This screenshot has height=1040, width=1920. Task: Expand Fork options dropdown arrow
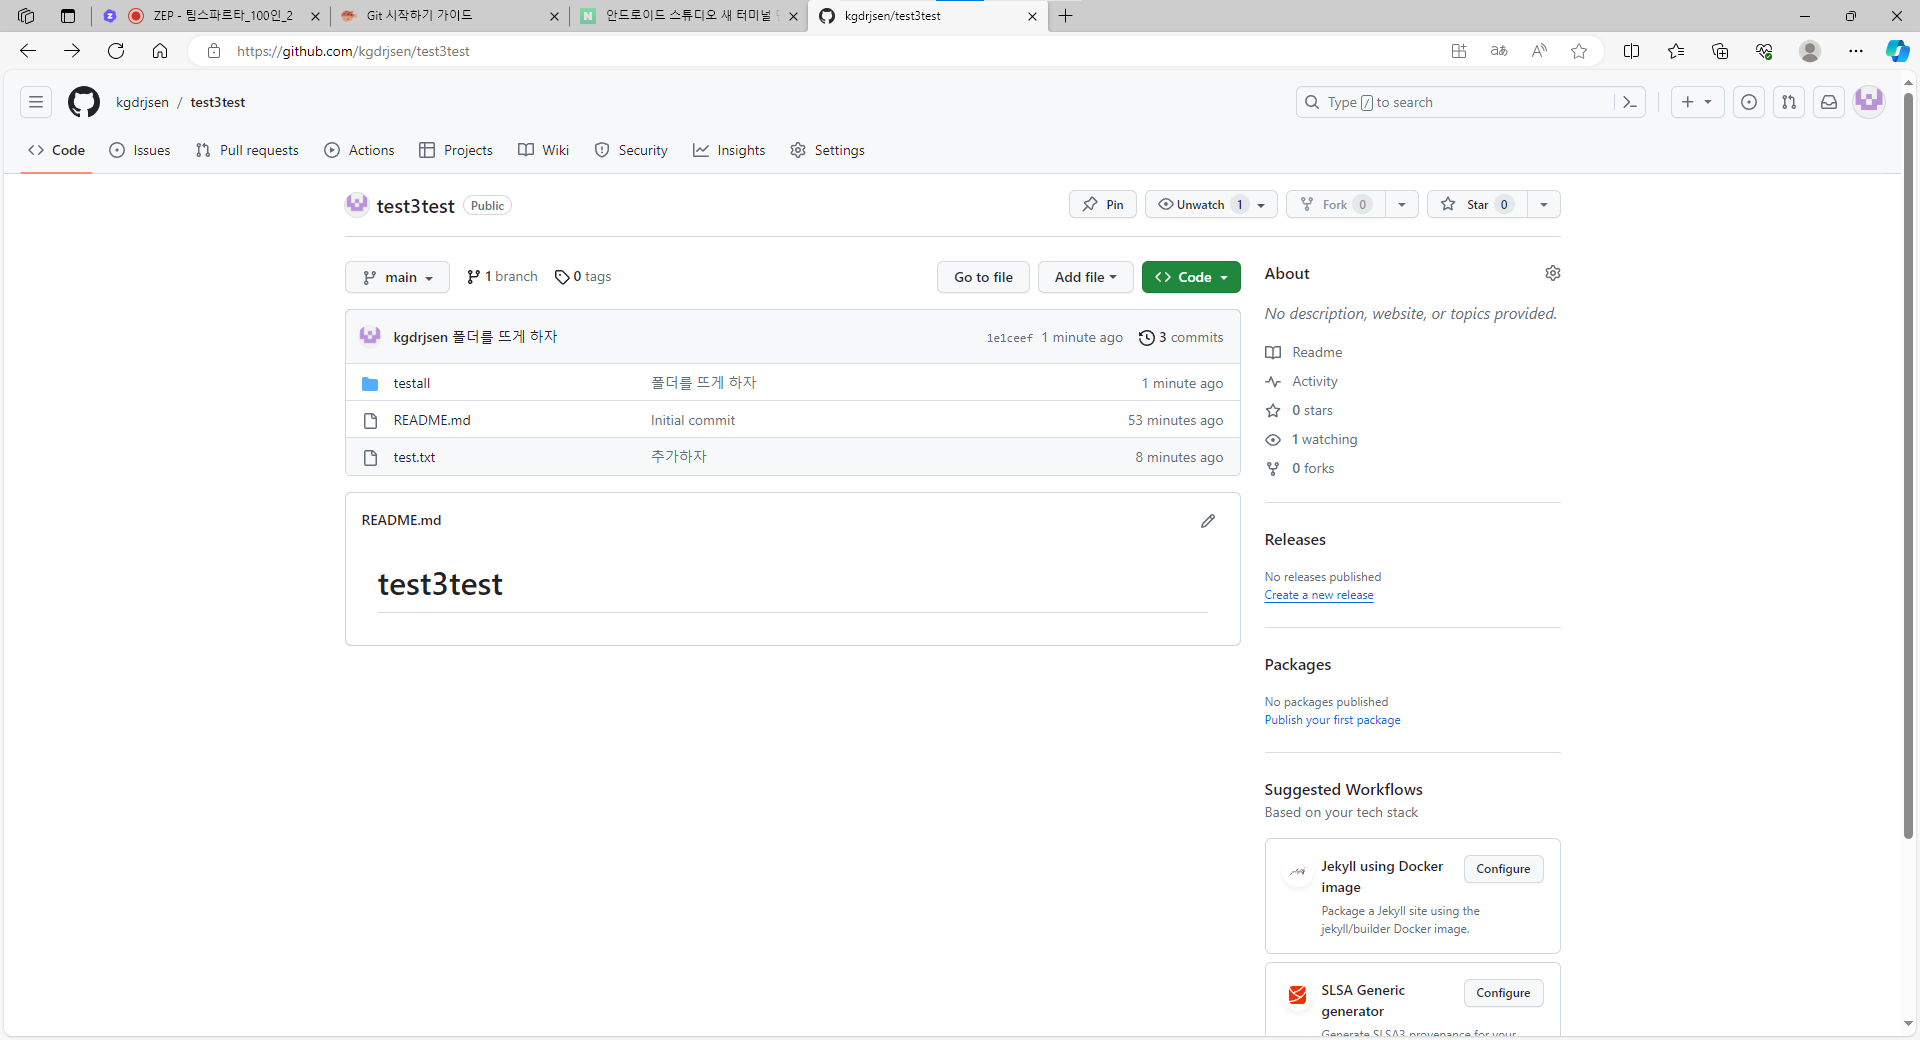click(x=1402, y=204)
